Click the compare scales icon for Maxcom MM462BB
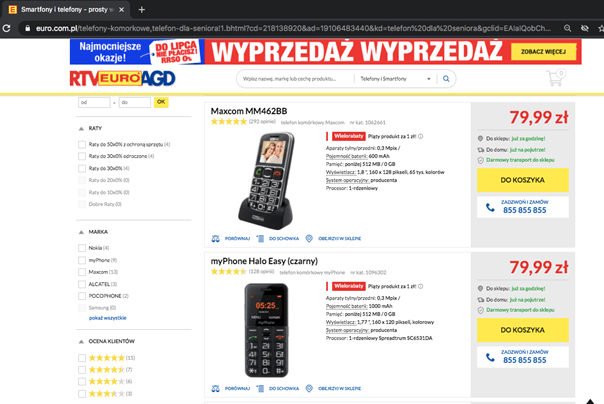This screenshot has height=404, width=604. point(215,239)
